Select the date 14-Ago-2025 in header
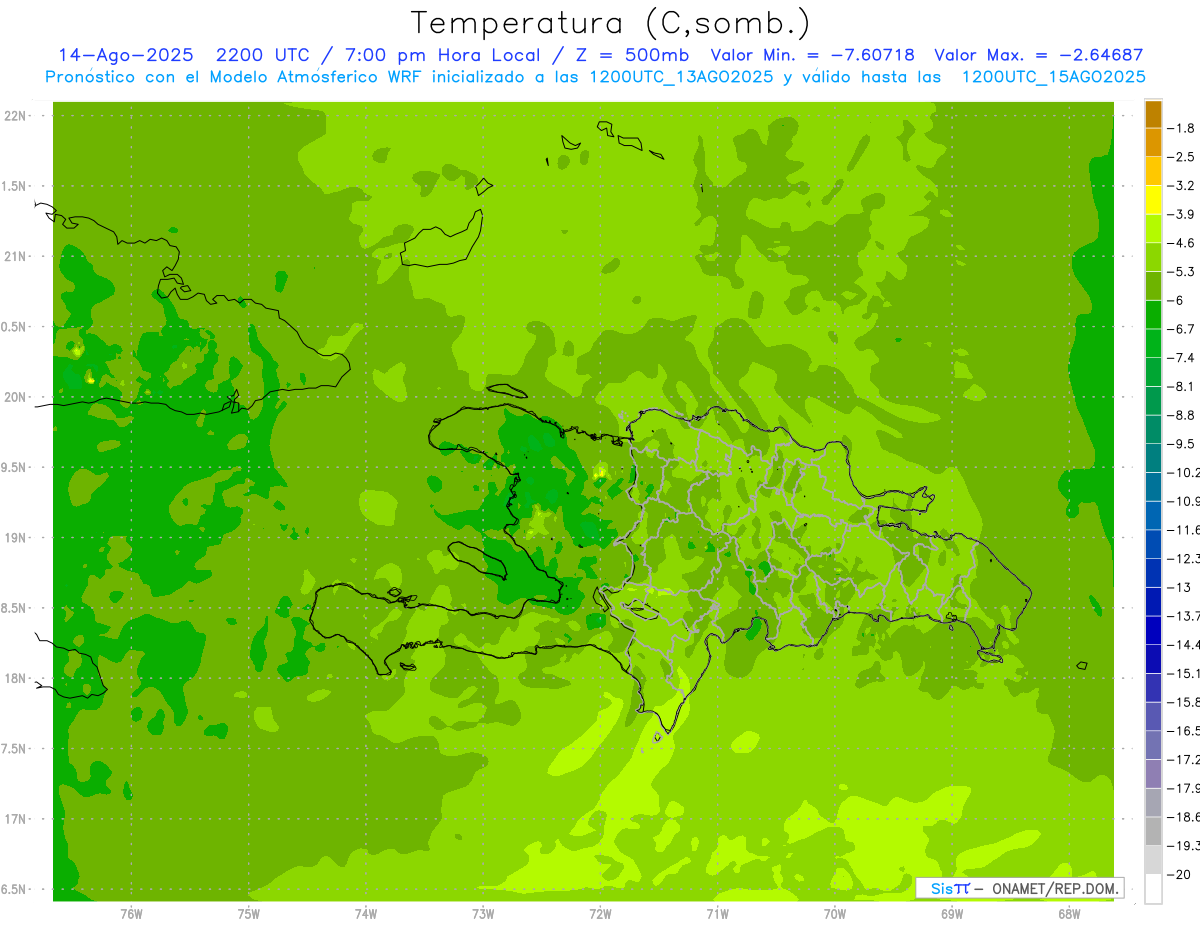Image resolution: width=1200 pixels, height=927 pixels. [x=125, y=56]
